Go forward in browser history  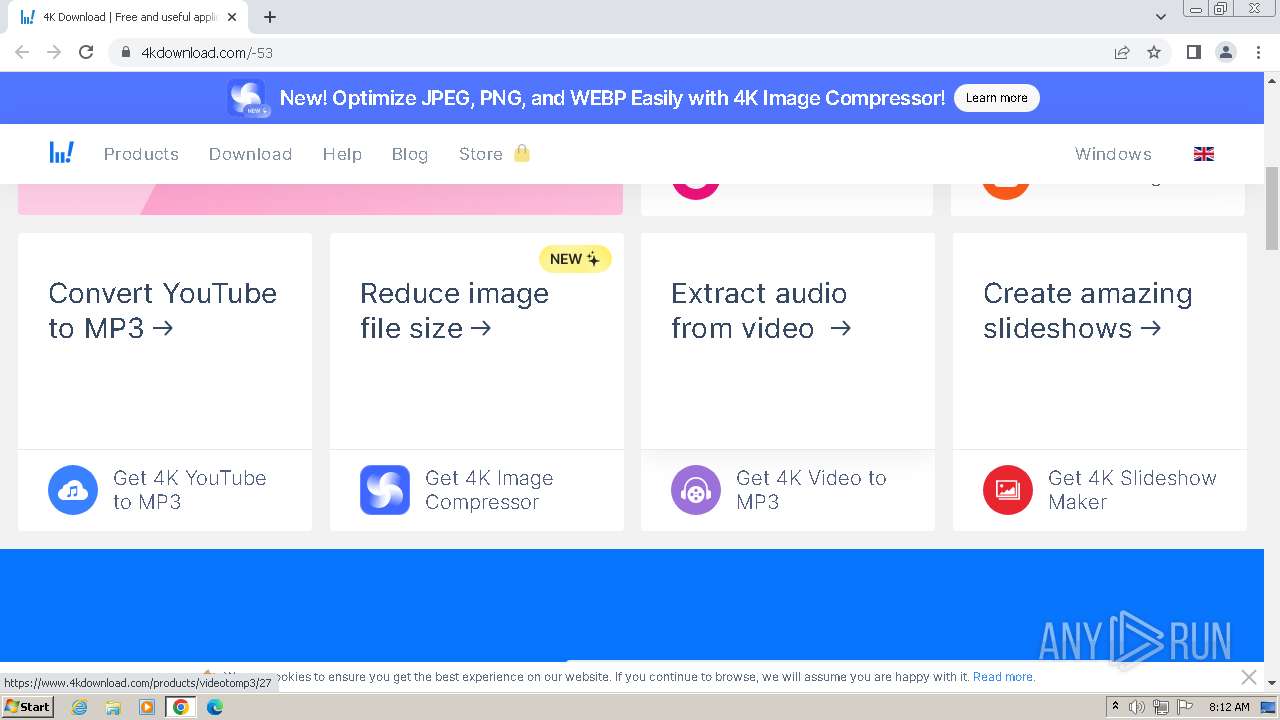pyautogui.click(x=54, y=52)
